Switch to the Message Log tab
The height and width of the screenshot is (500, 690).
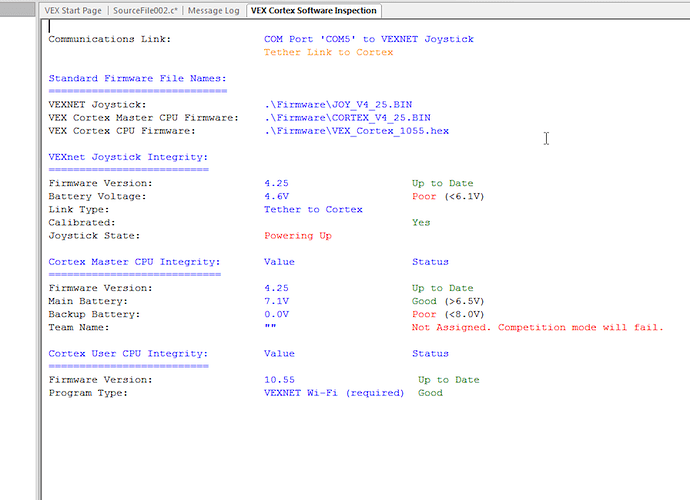point(213,11)
